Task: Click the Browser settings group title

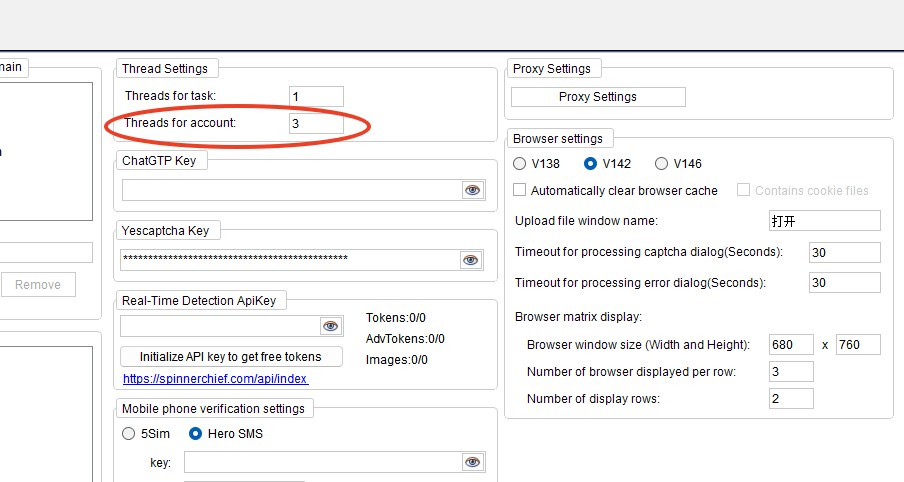Action: (558, 139)
